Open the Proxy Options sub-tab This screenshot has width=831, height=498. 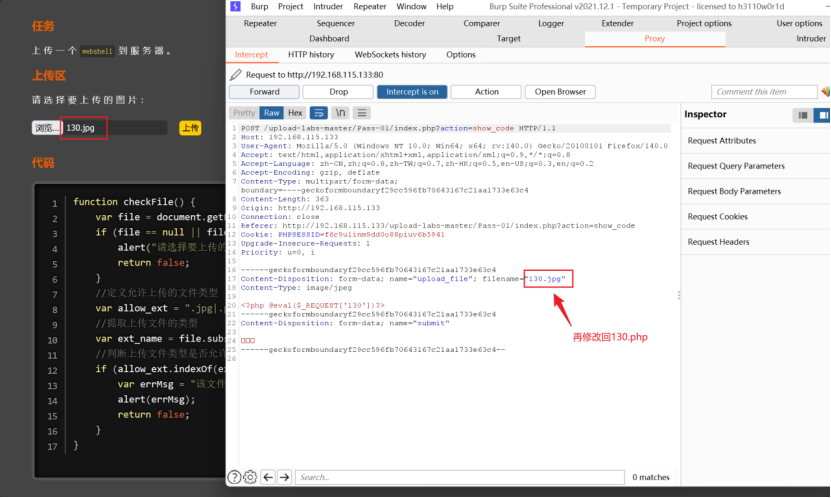(x=461, y=55)
